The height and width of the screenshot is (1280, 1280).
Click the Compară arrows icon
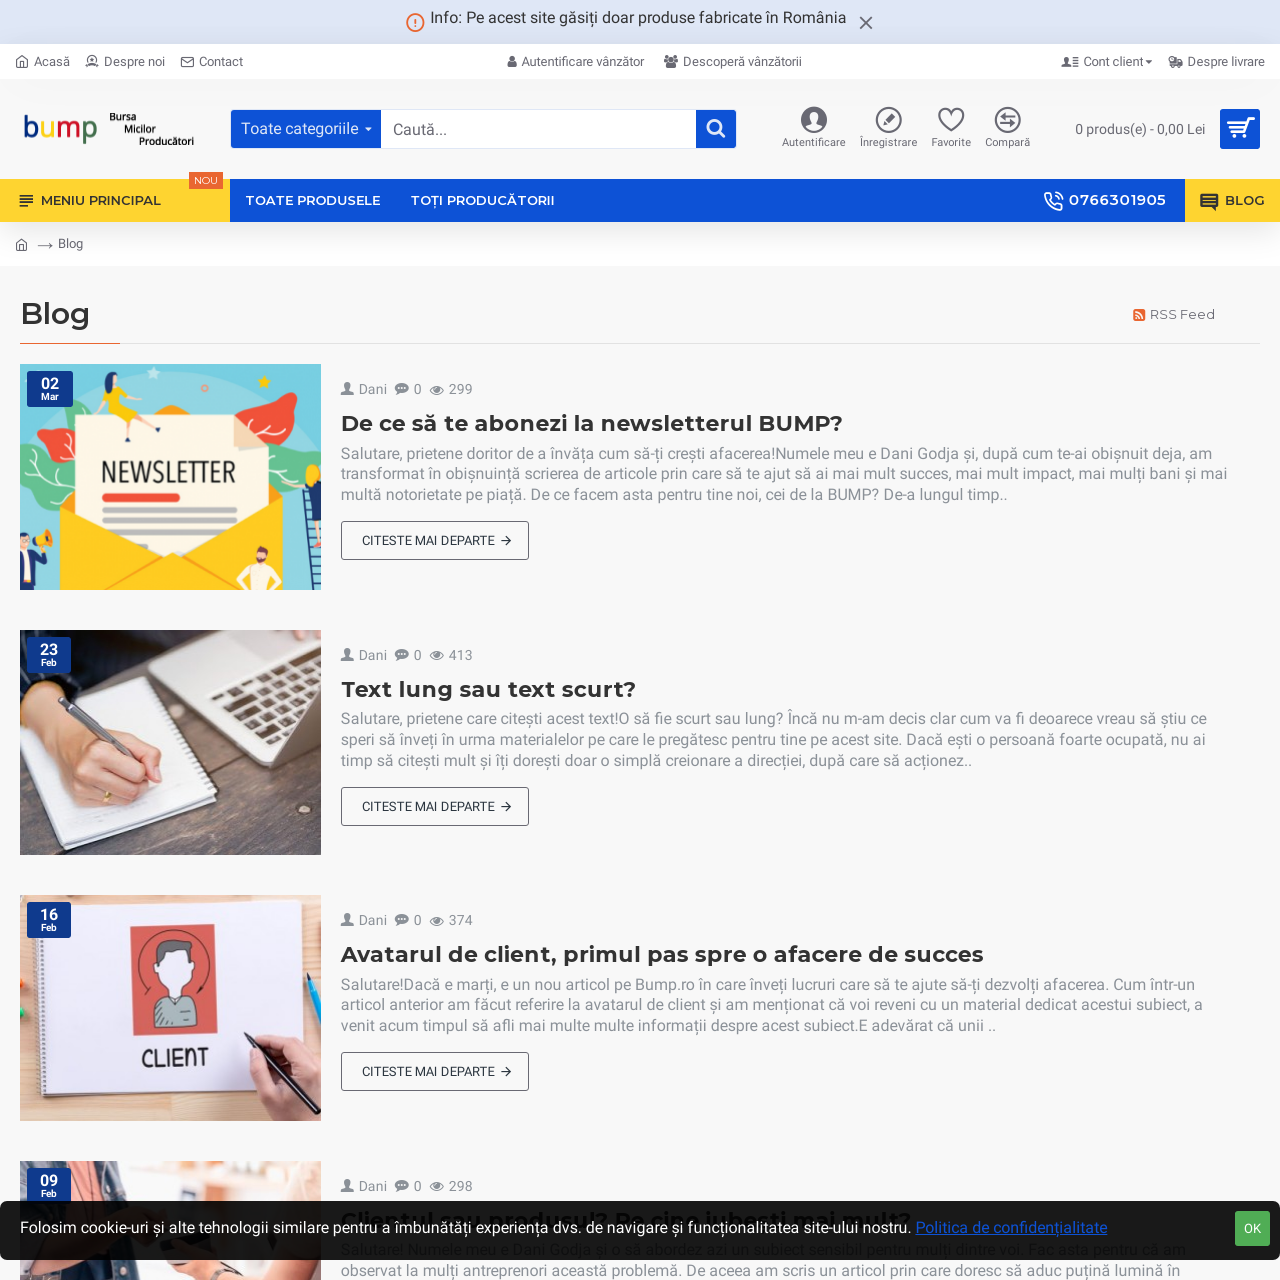[x=1007, y=121]
